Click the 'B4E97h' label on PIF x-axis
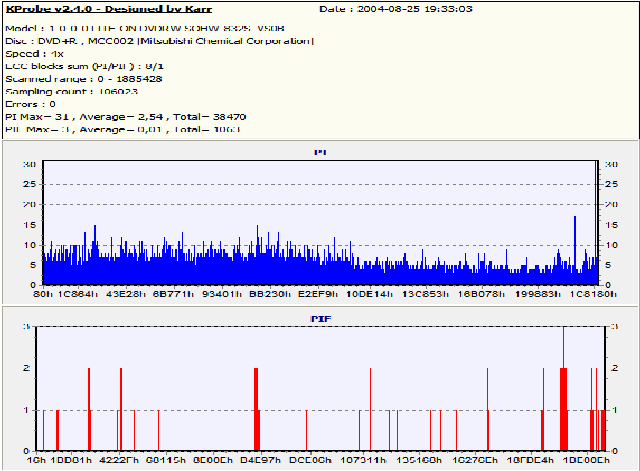This screenshot has height=471, width=640. point(260,460)
